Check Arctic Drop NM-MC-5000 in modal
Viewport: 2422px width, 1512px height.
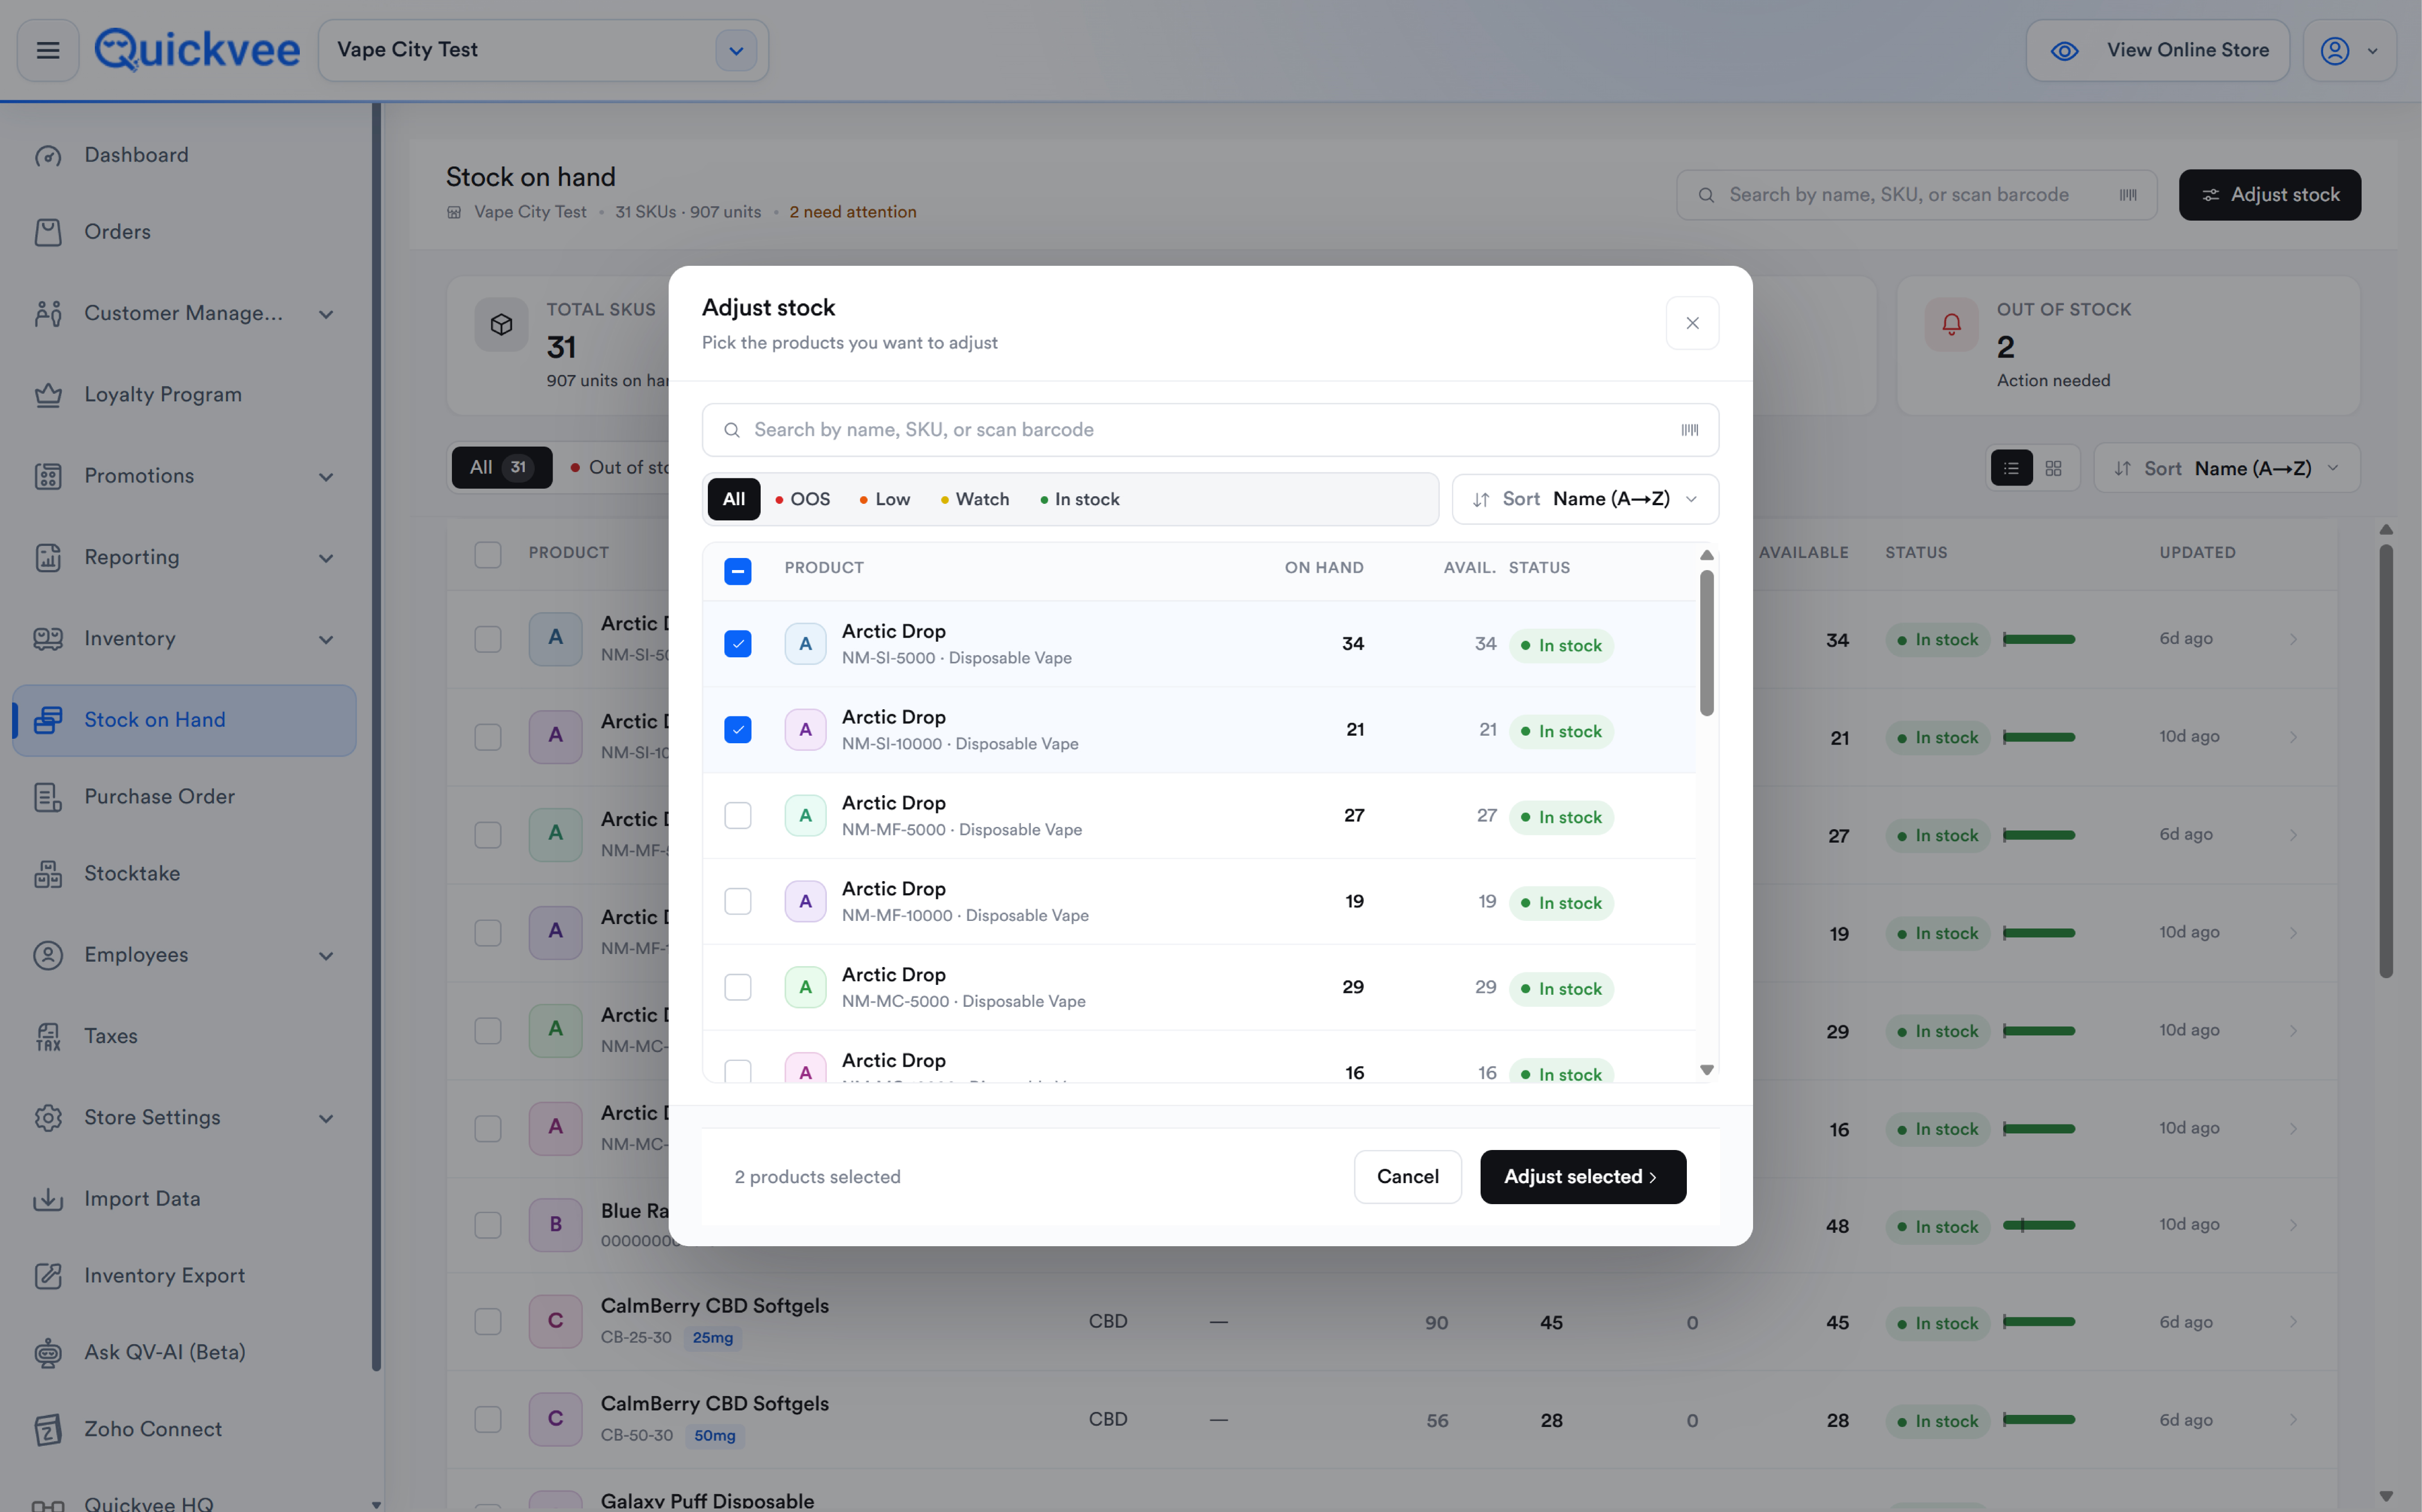click(738, 988)
